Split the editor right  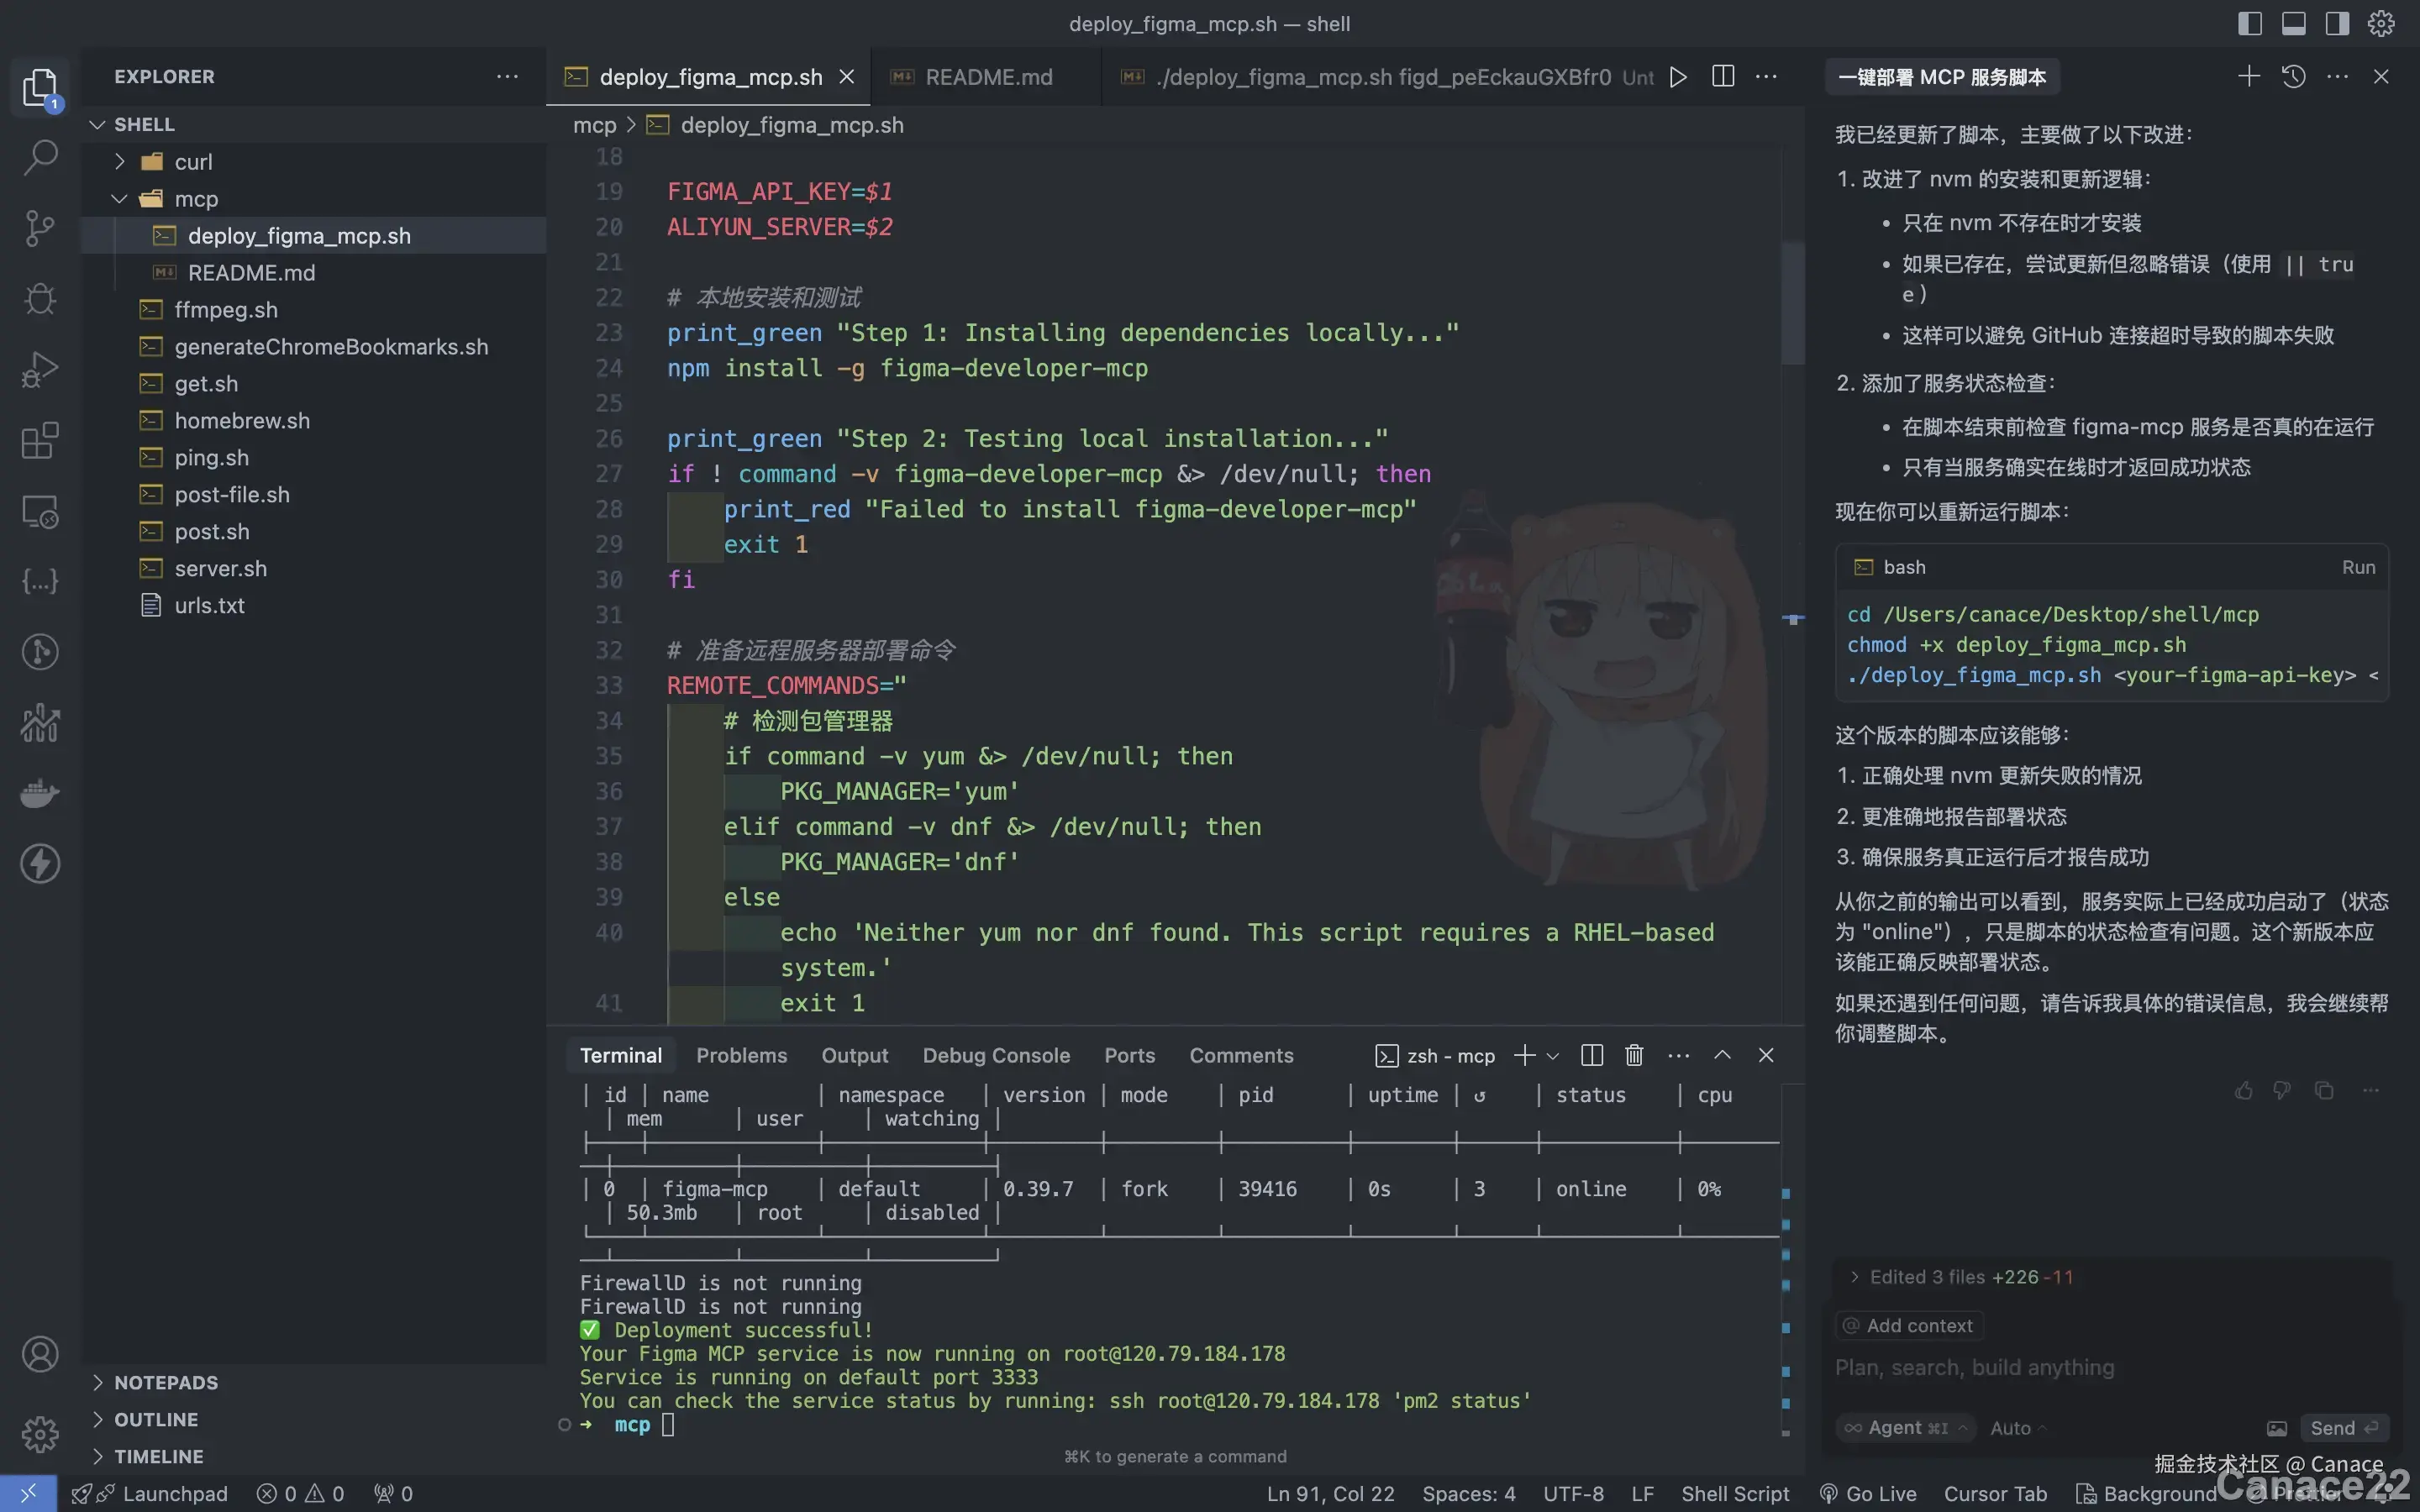[x=1722, y=77]
